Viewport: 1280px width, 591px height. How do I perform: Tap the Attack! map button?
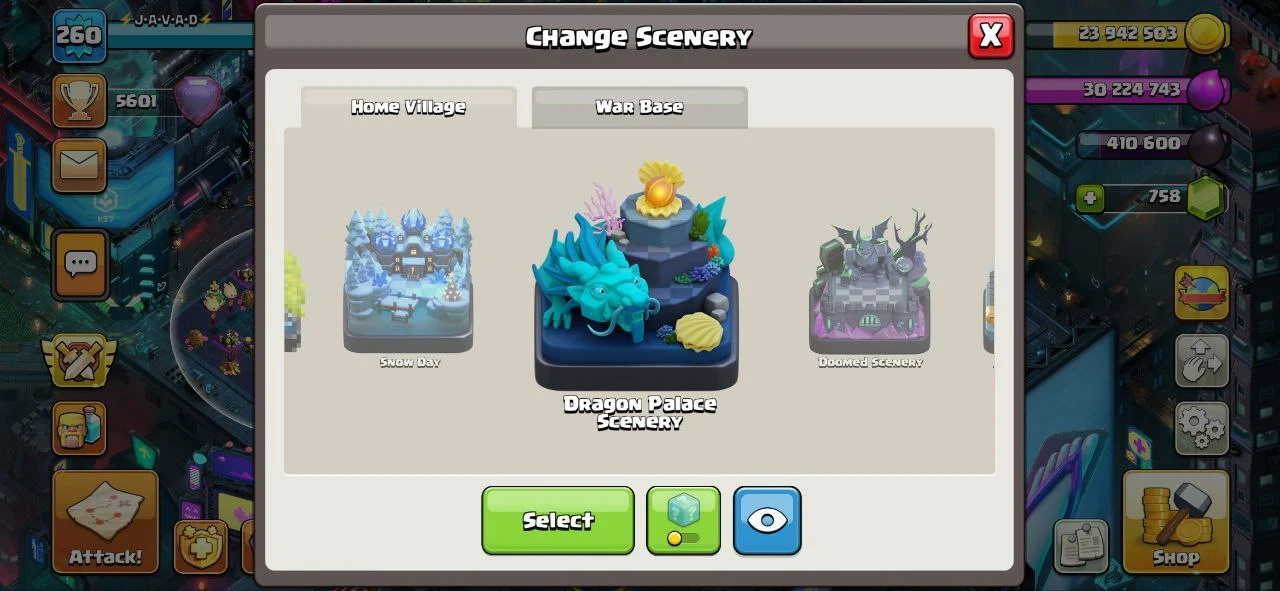pos(105,522)
